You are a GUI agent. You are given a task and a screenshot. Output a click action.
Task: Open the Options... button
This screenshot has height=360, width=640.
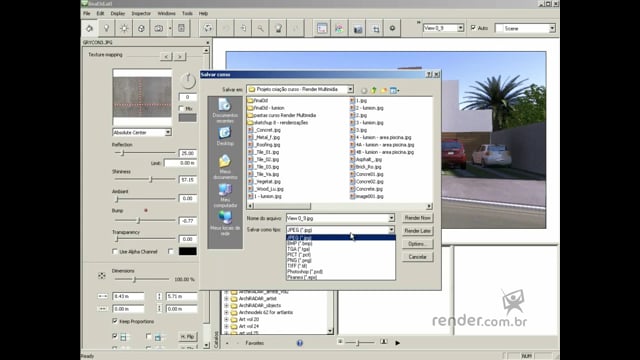pyautogui.click(x=418, y=244)
